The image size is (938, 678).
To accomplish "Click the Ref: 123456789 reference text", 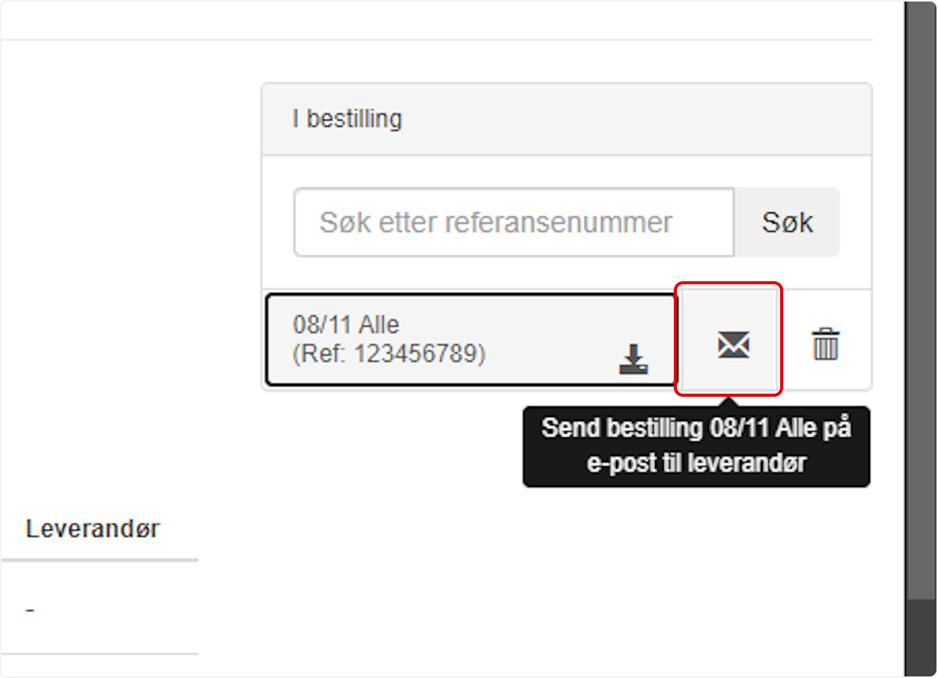I will [389, 354].
